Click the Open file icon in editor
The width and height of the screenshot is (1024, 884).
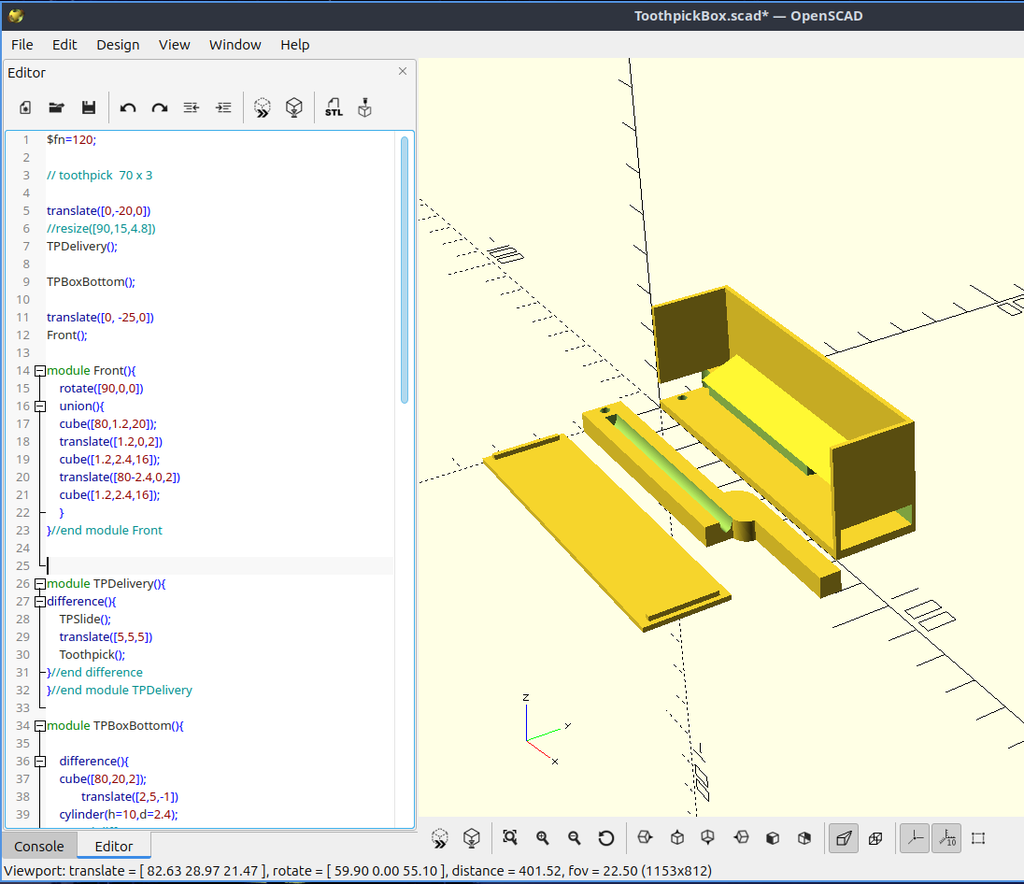(x=57, y=108)
